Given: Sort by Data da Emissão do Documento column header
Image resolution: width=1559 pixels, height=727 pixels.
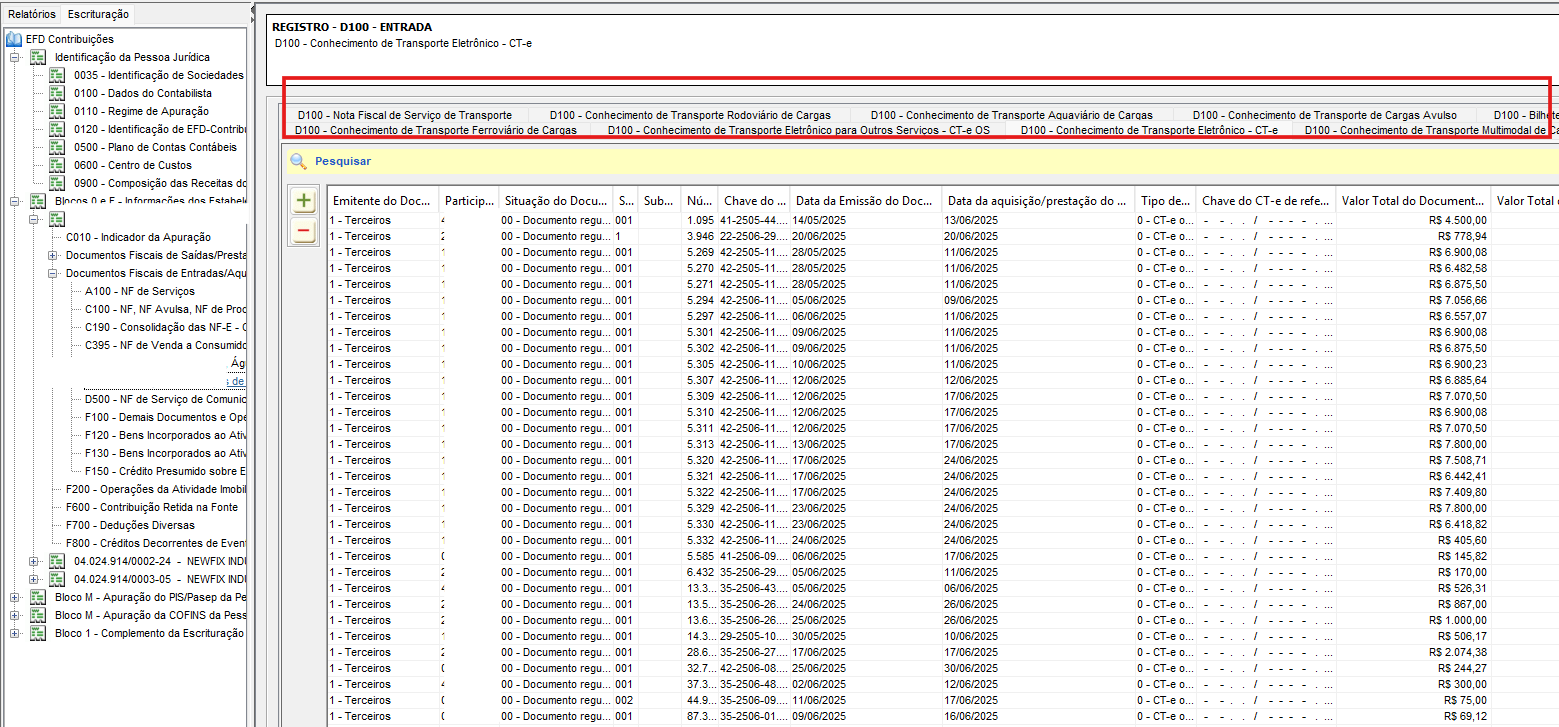Looking at the screenshot, I should point(865,201).
